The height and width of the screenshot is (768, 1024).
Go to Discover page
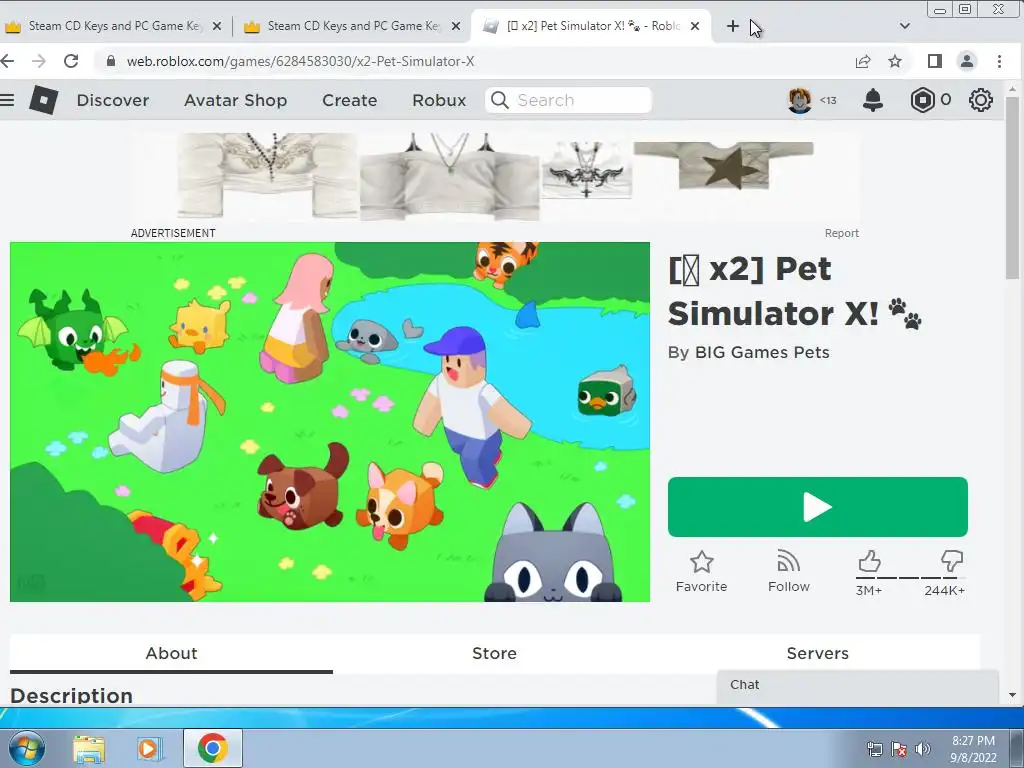point(113,100)
